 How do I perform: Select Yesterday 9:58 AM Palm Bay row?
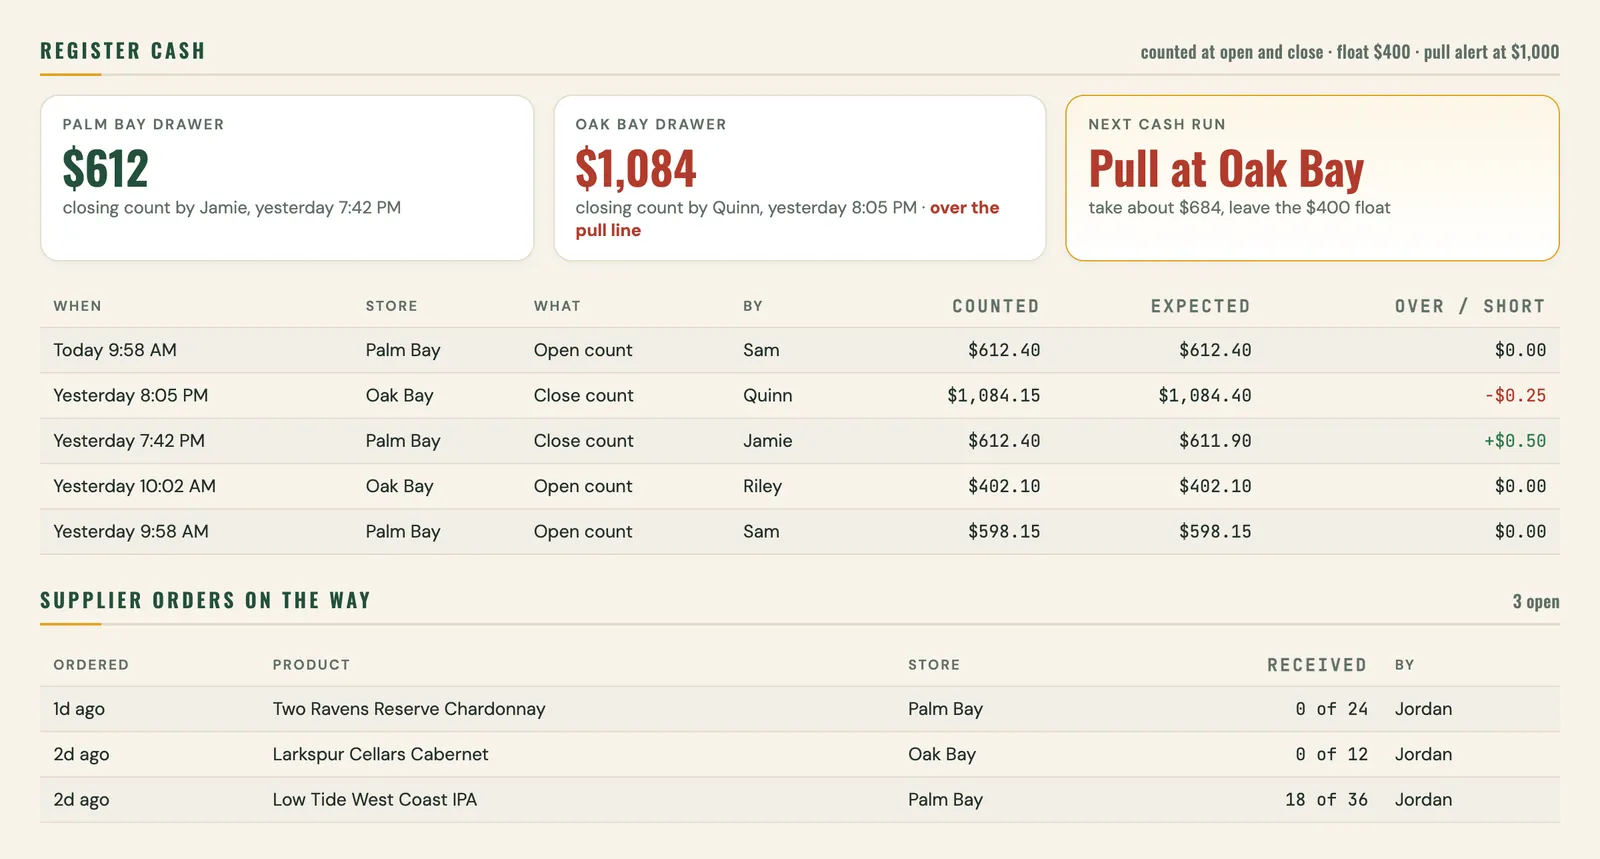point(800,532)
